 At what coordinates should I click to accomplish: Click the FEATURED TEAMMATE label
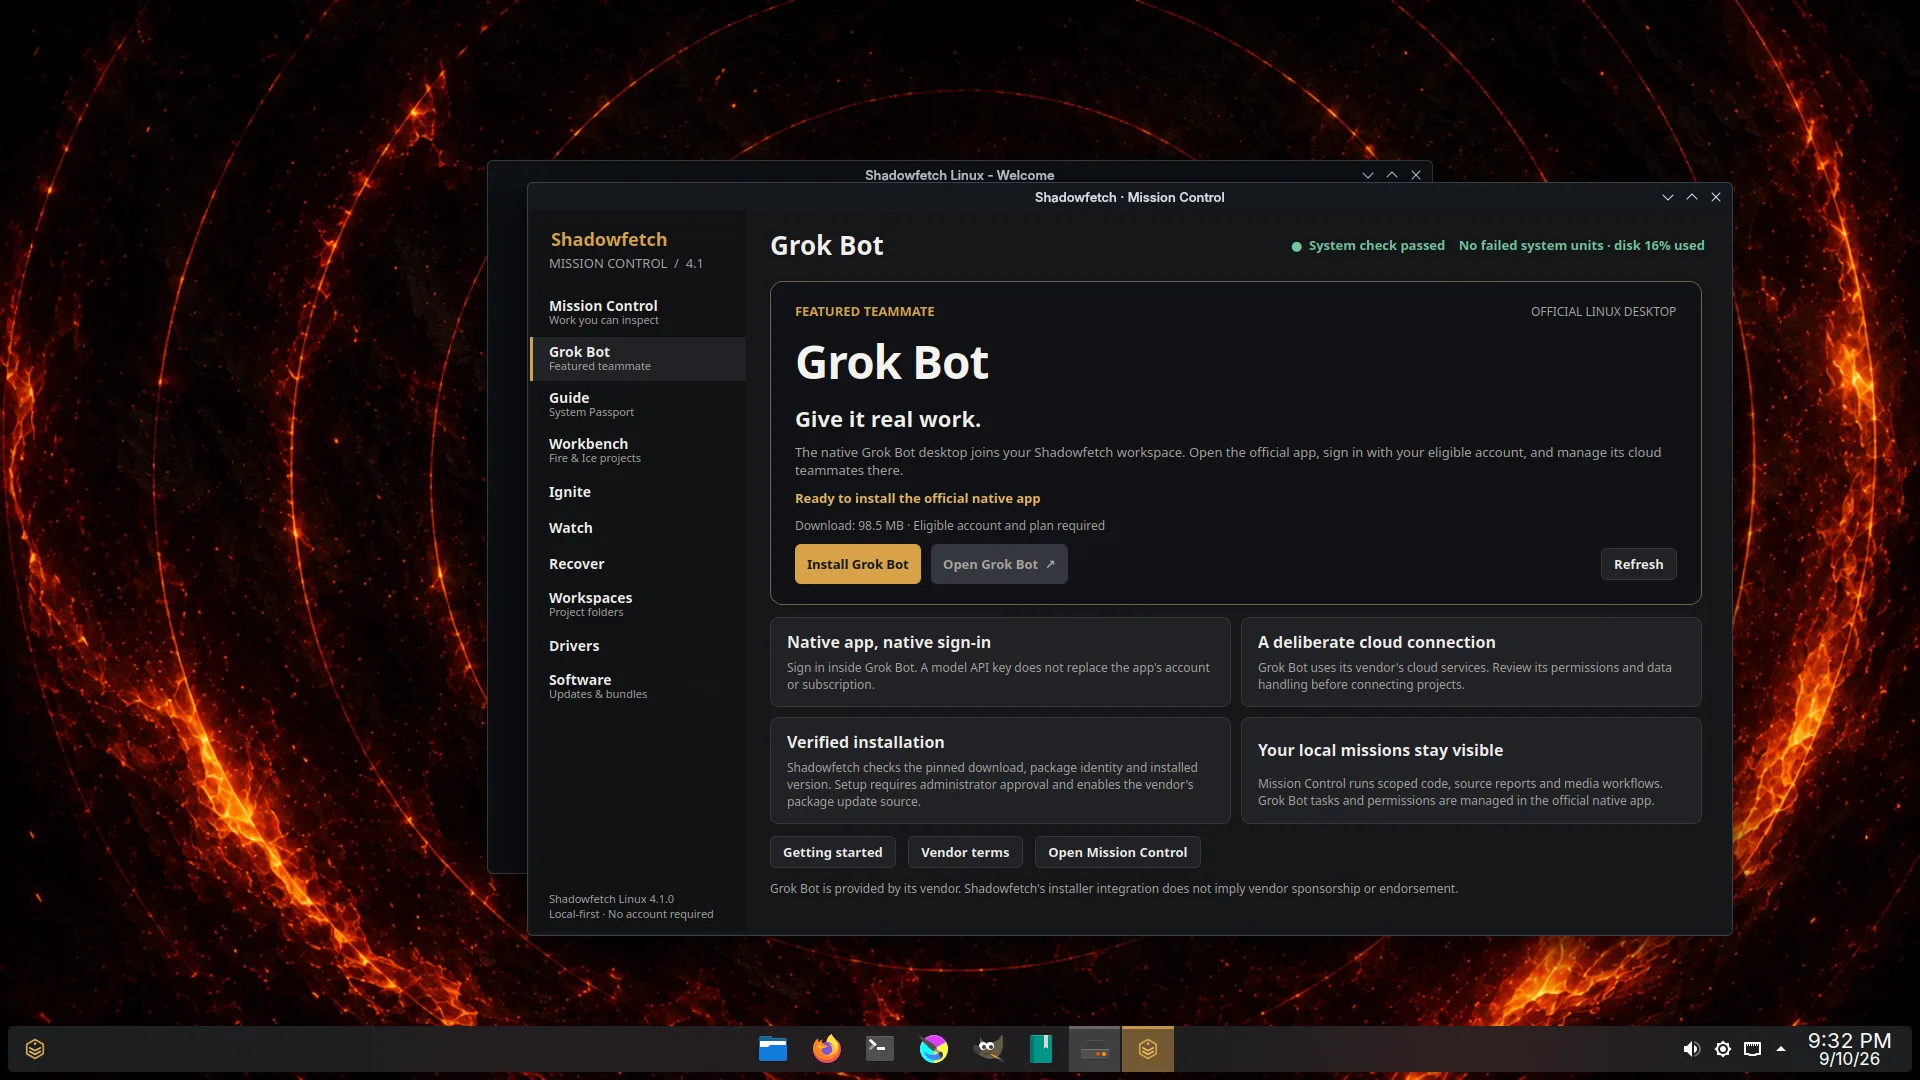pos(864,312)
